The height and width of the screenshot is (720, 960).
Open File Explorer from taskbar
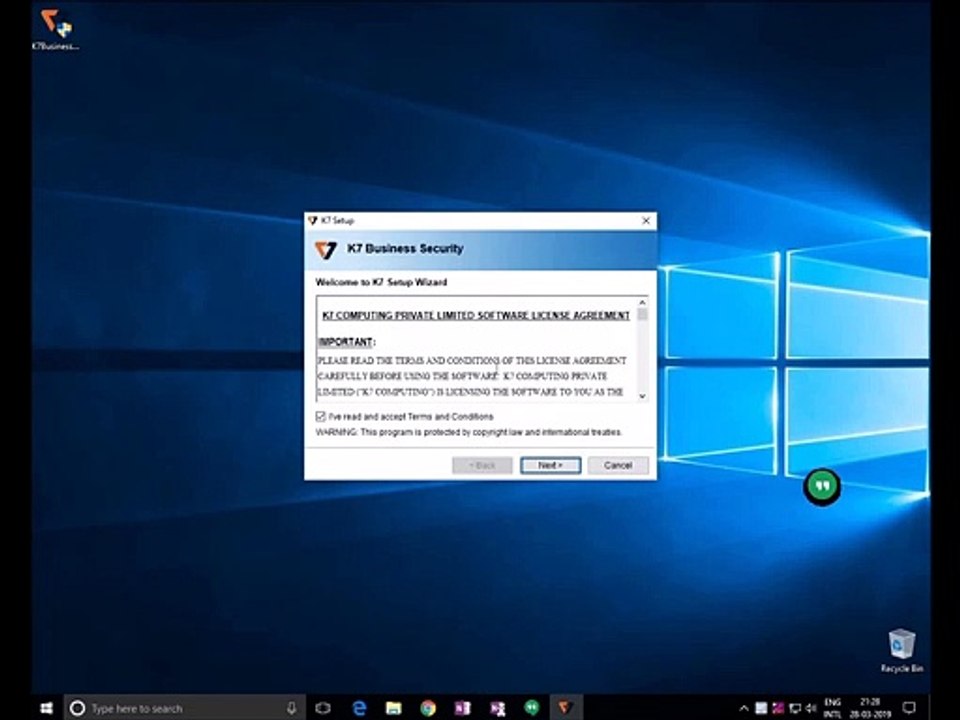(394, 708)
